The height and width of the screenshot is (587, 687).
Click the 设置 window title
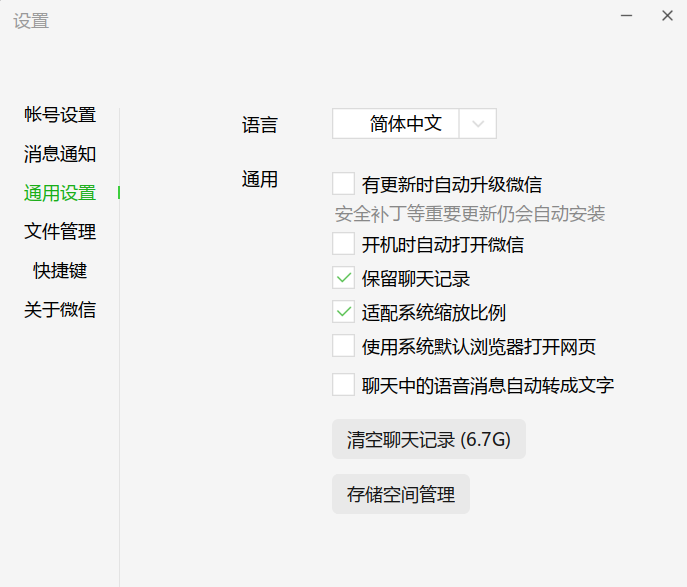coord(31,21)
